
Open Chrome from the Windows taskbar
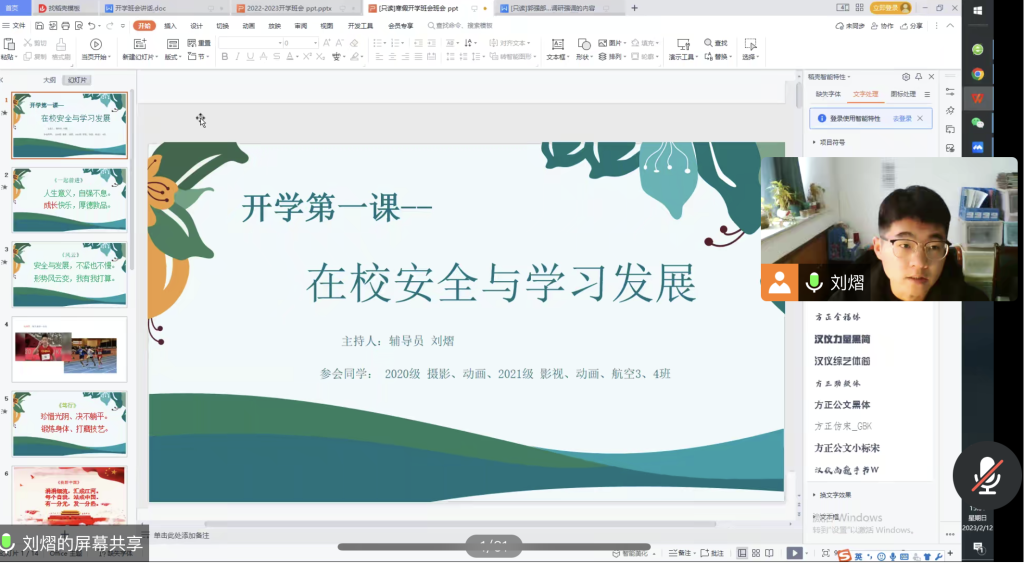coord(977,74)
